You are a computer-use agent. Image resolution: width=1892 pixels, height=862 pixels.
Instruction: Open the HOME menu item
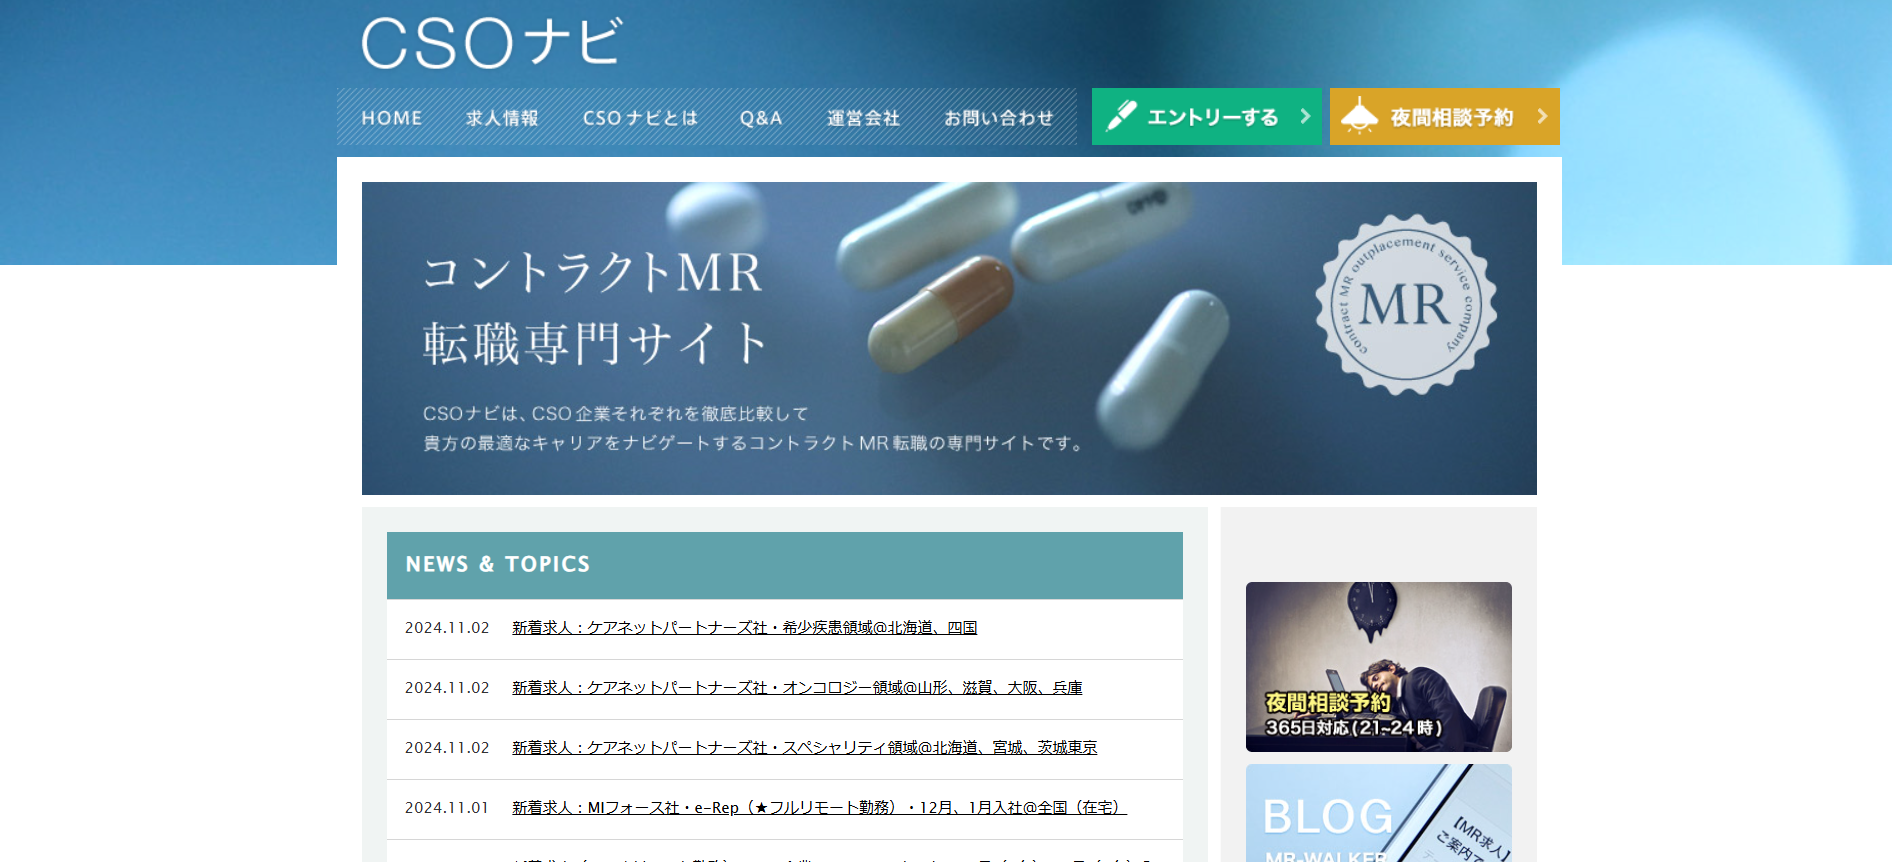pyautogui.click(x=392, y=118)
